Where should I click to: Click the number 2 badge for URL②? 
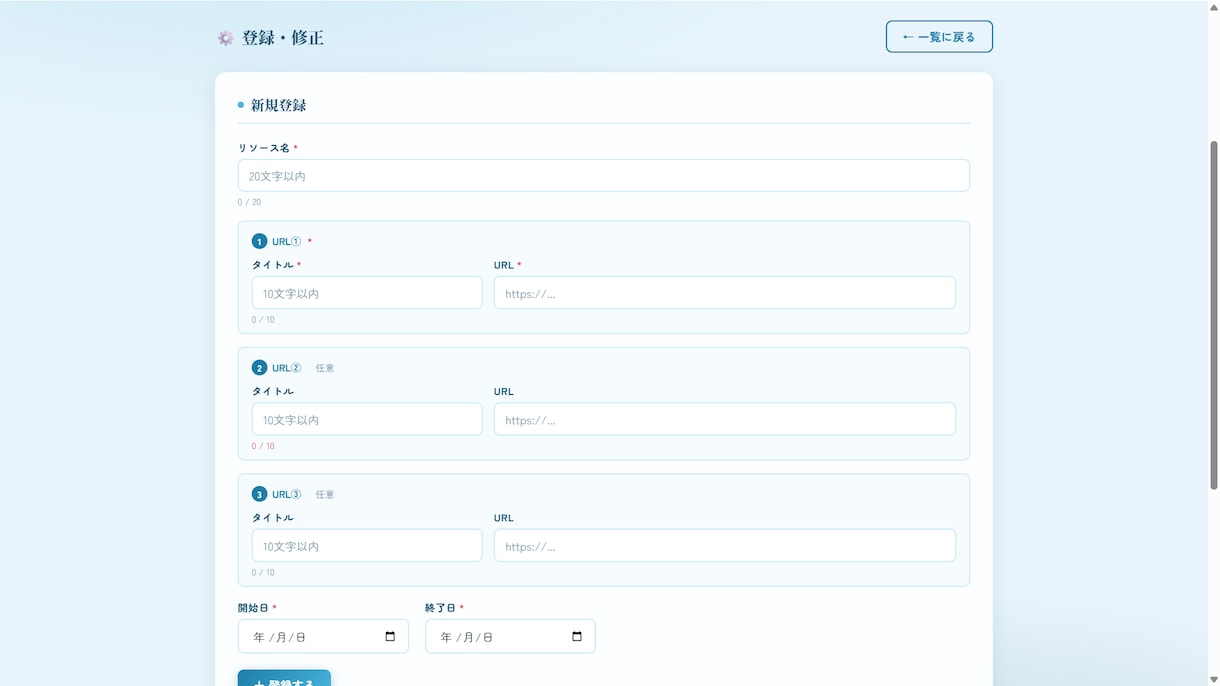[260, 368]
